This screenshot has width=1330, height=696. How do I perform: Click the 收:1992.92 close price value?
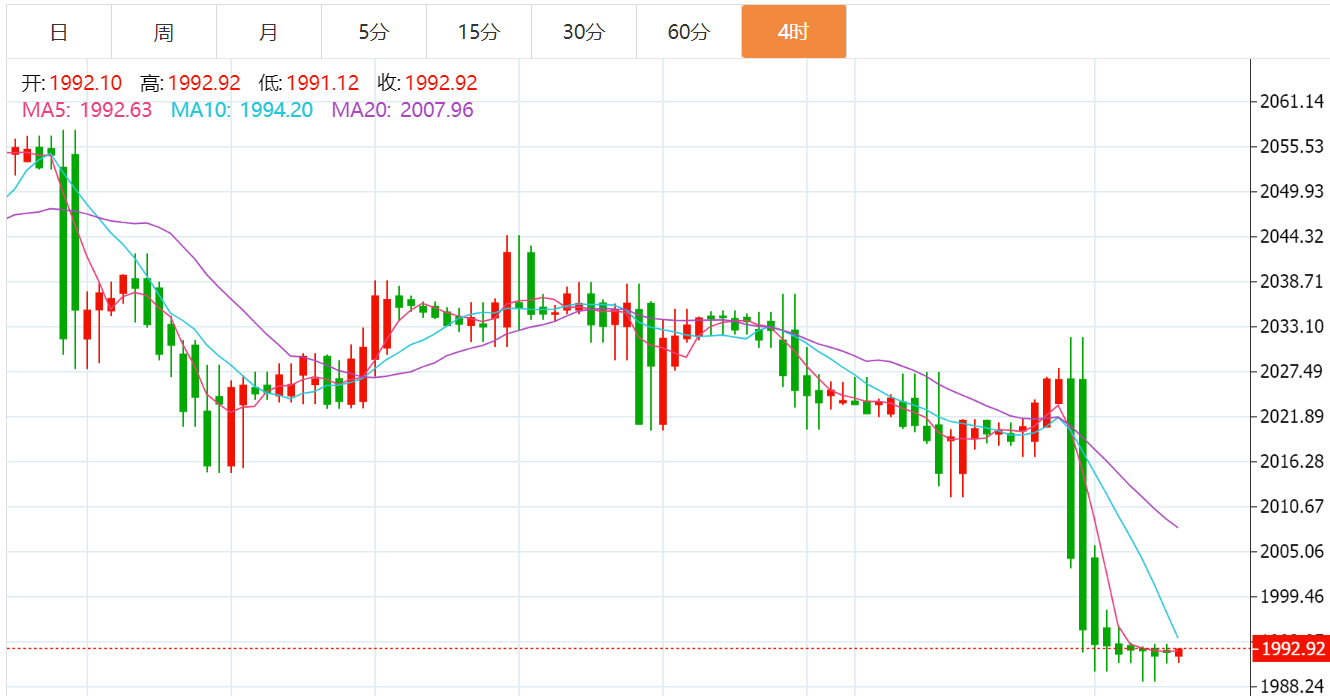[x=427, y=84]
